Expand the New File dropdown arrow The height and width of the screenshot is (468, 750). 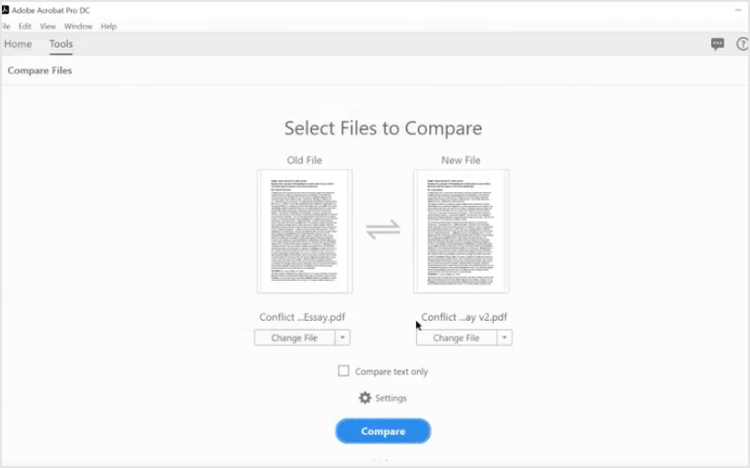[x=505, y=338]
